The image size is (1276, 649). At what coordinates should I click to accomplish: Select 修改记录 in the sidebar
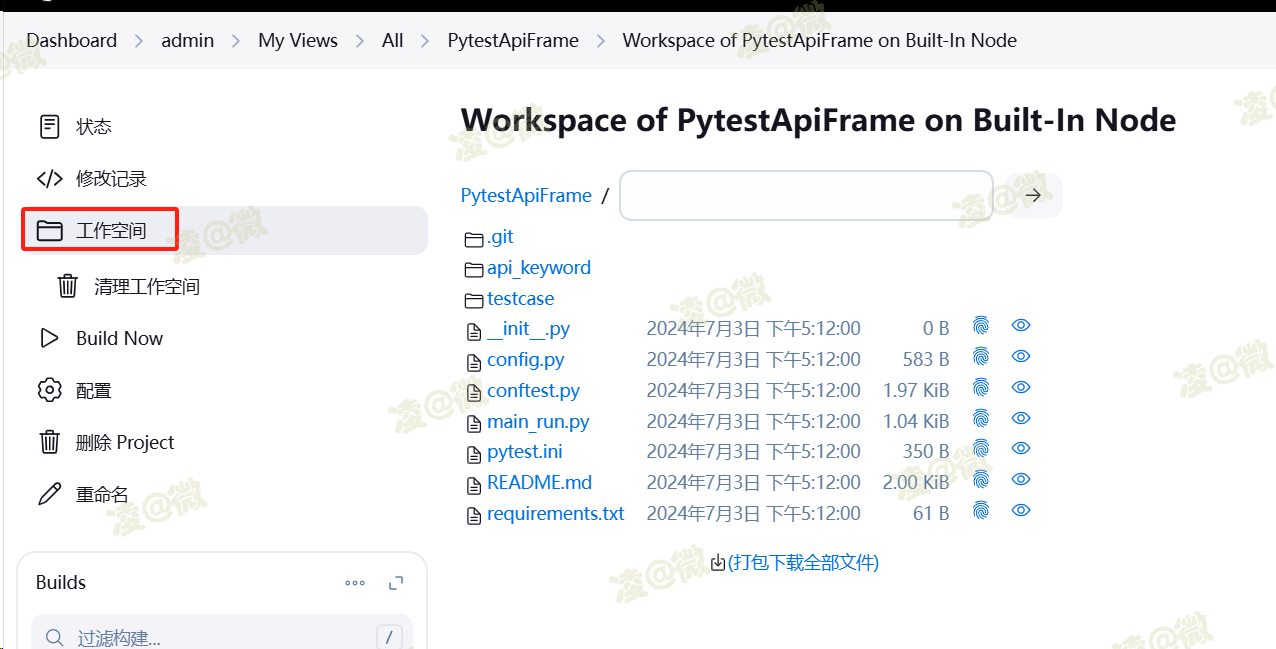click(111, 179)
